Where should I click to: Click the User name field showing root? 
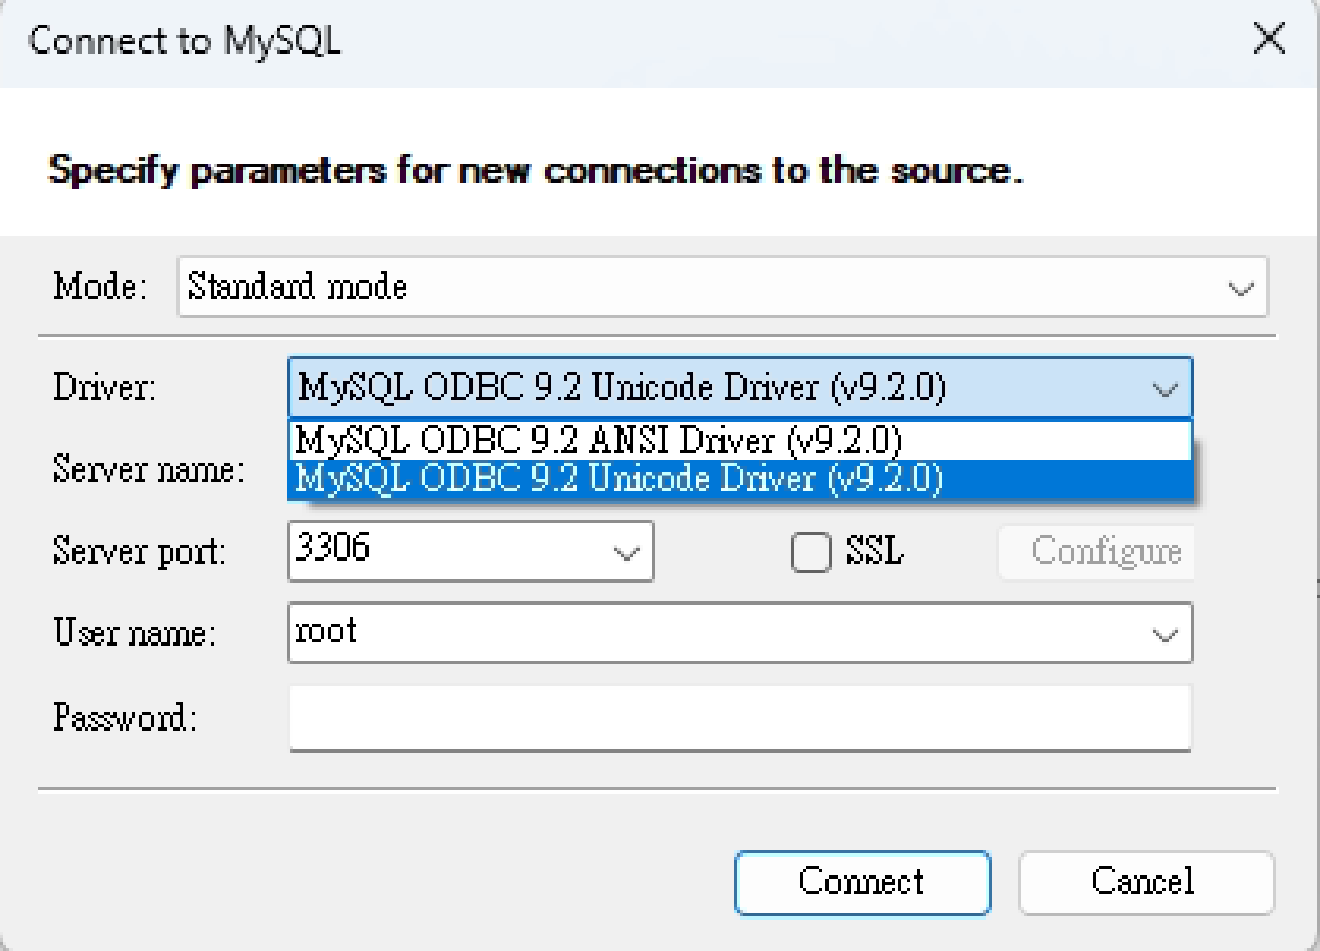(600, 633)
